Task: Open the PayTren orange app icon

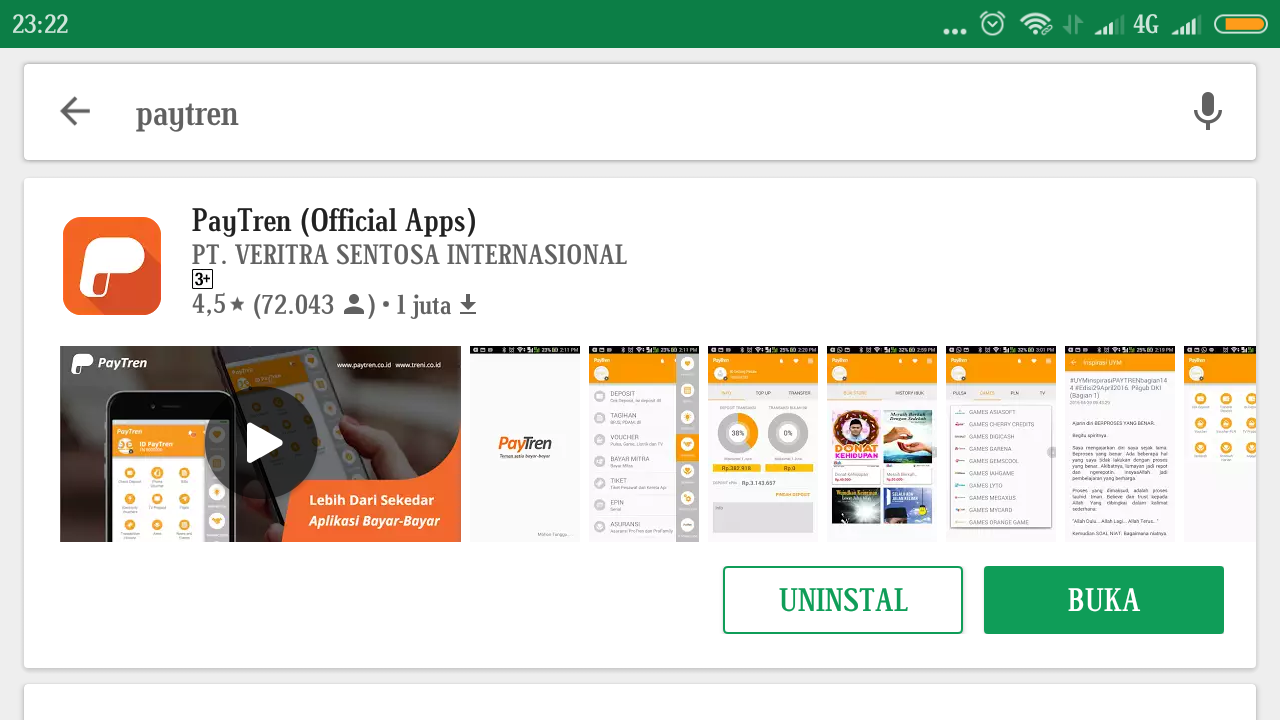Action: (112, 266)
